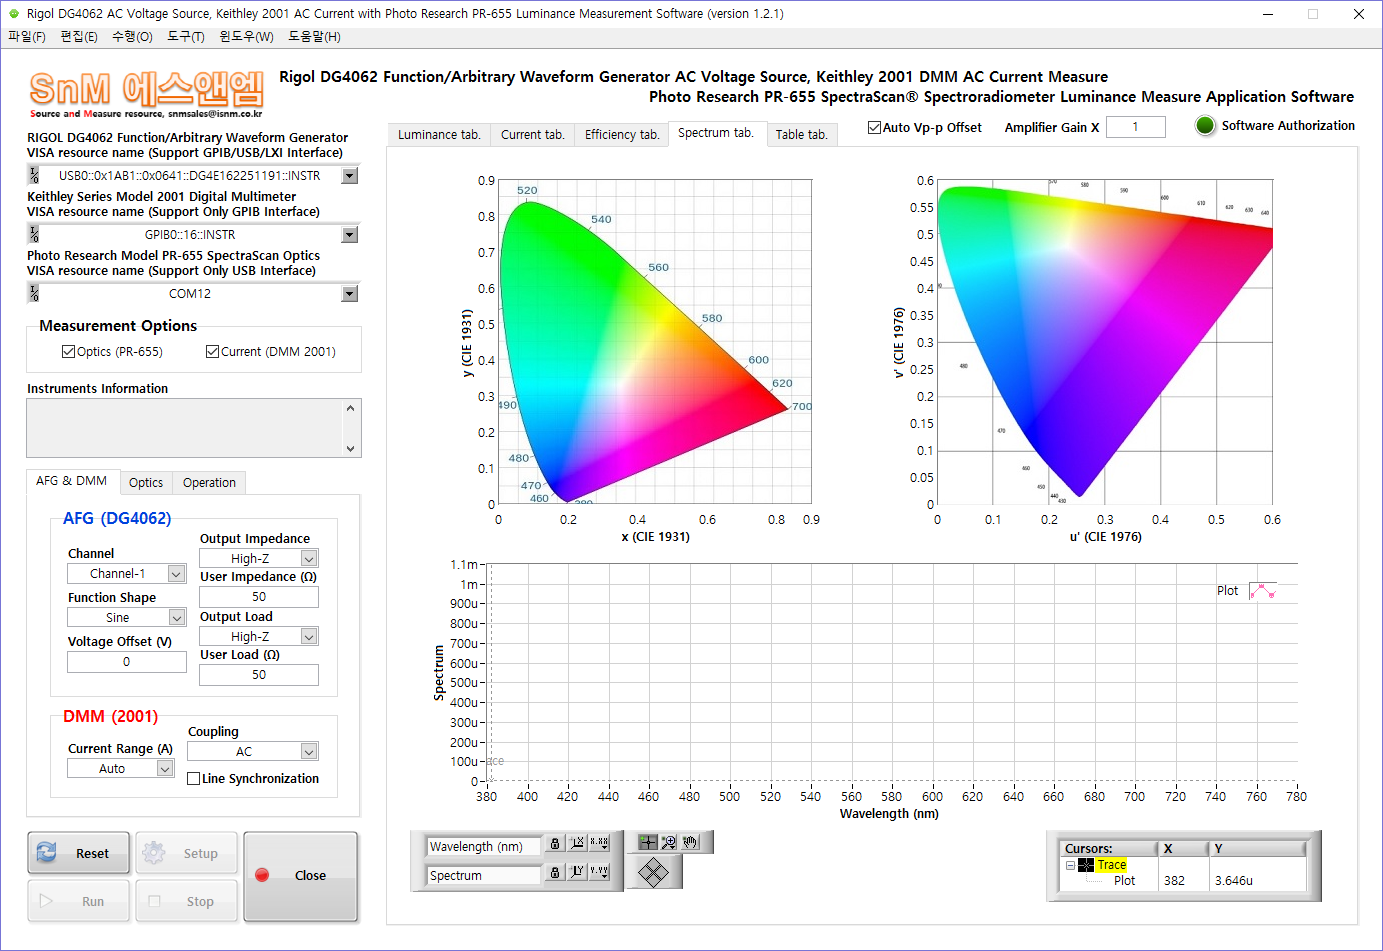Open the Operation settings tab
1383x951 pixels.
tap(209, 483)
